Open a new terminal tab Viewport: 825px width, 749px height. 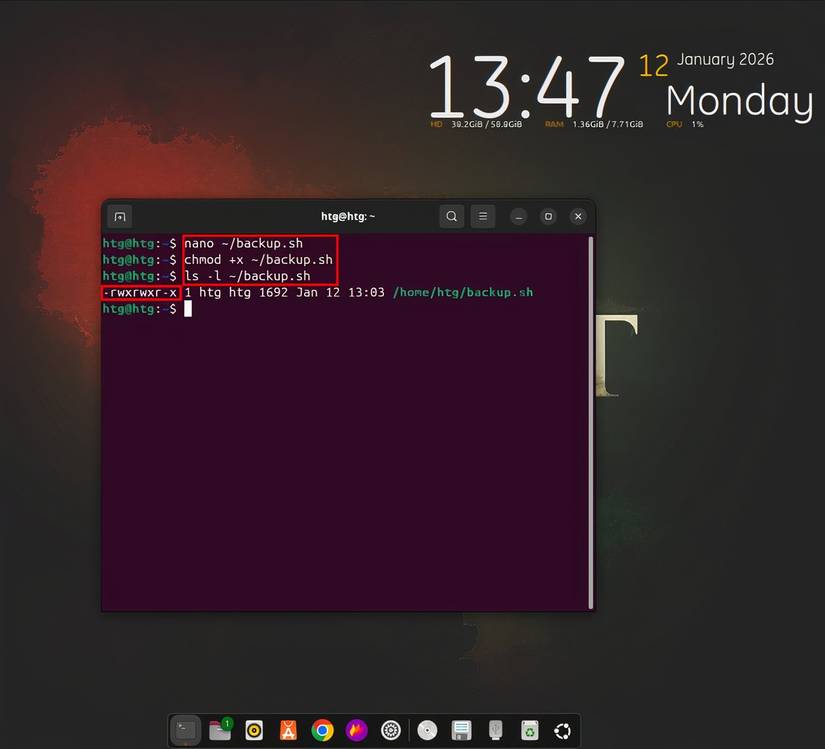(119, 216)
